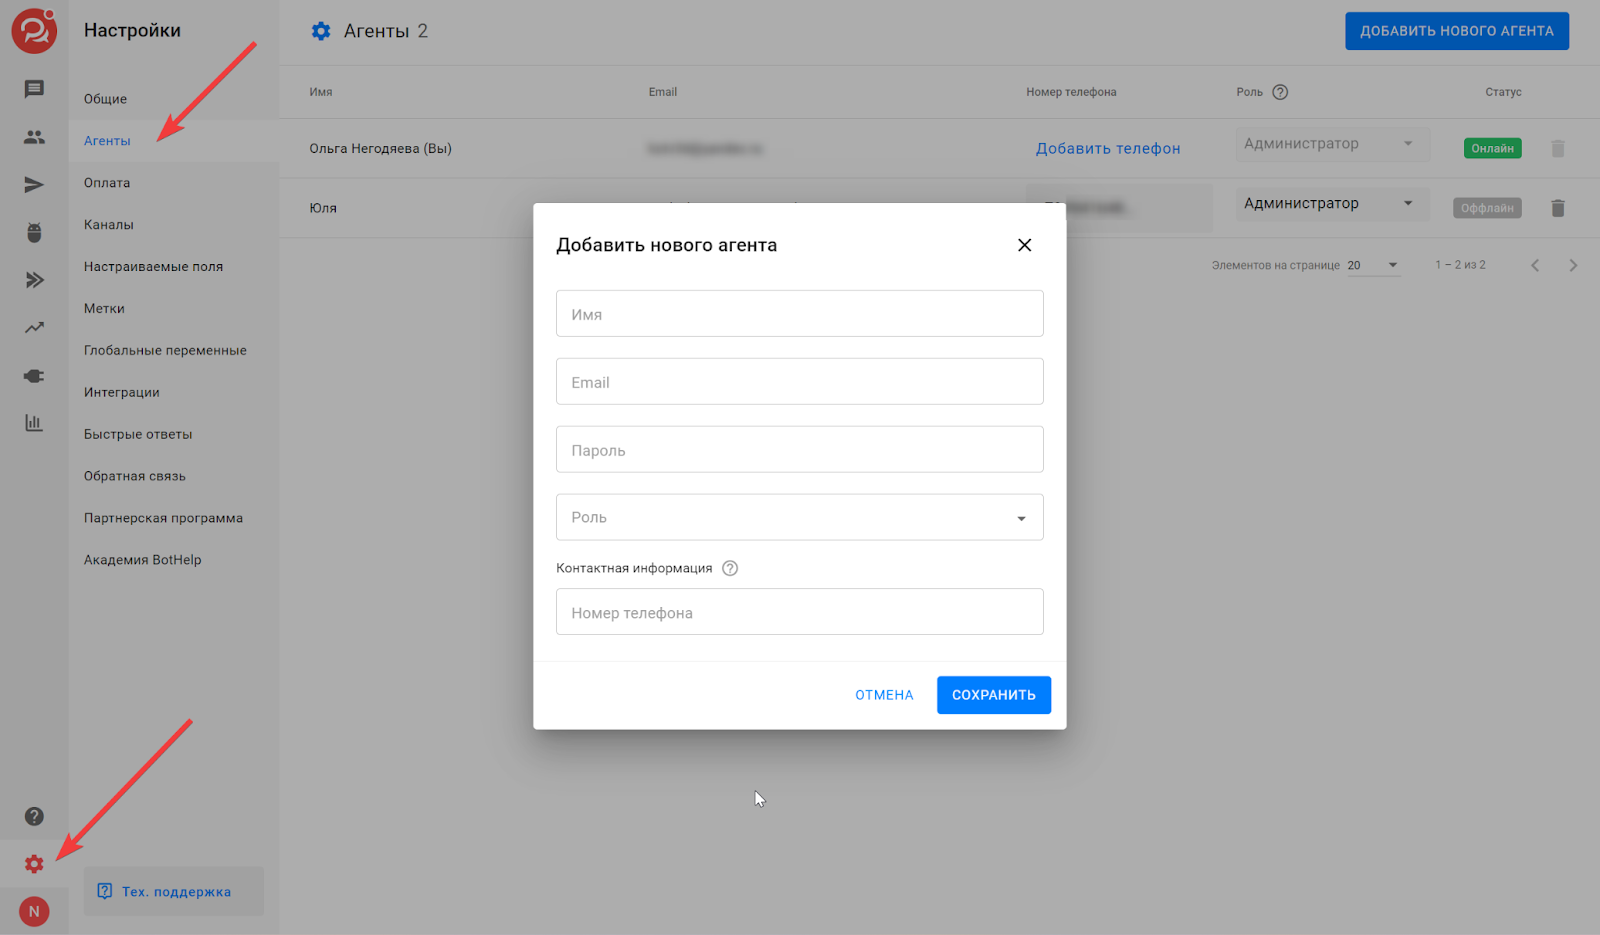The width and height of the screenshot is (1600, 935).
Task: Click the broadcasts paper plane icon
Action: click(x=34, y=185)
